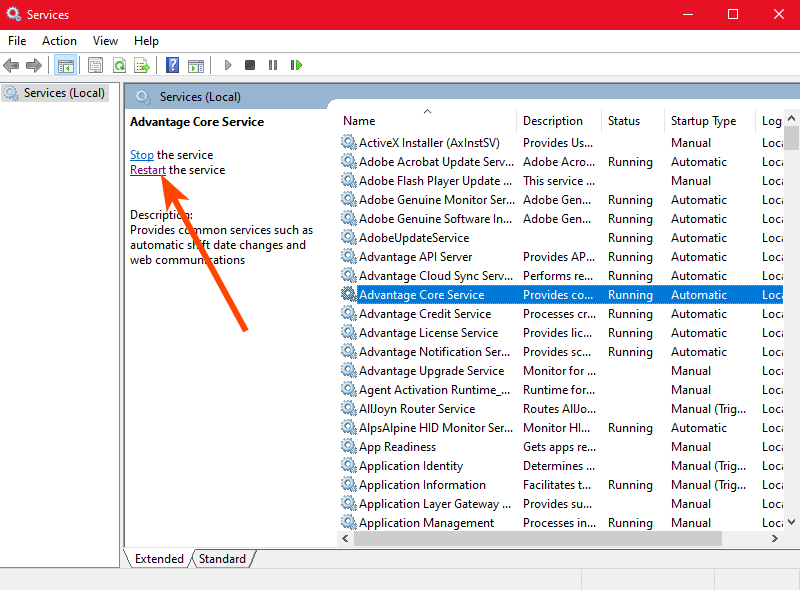This screenshot has width=800, height=590.
Task: Select Agent Activation Runtime row
Action: (x=561, y=389)
